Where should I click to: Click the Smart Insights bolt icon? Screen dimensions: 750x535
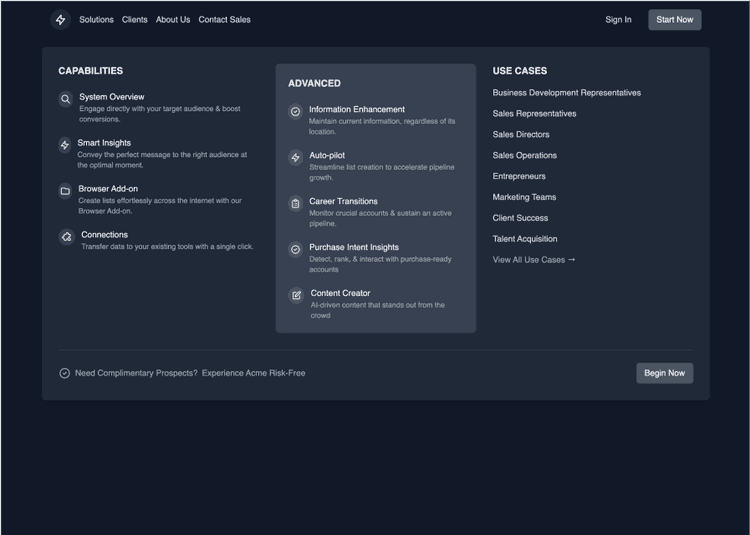65,145
